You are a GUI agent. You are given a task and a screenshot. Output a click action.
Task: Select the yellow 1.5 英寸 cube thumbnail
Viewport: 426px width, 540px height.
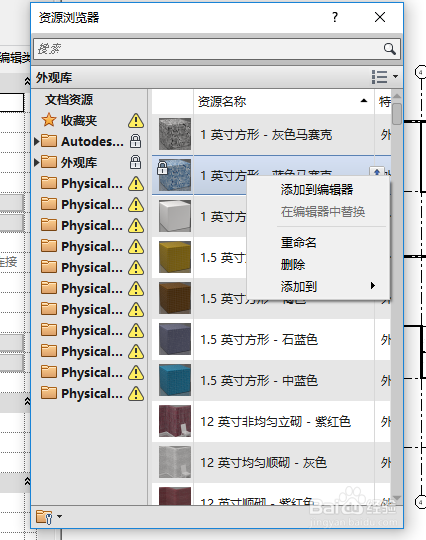point(175,257)
